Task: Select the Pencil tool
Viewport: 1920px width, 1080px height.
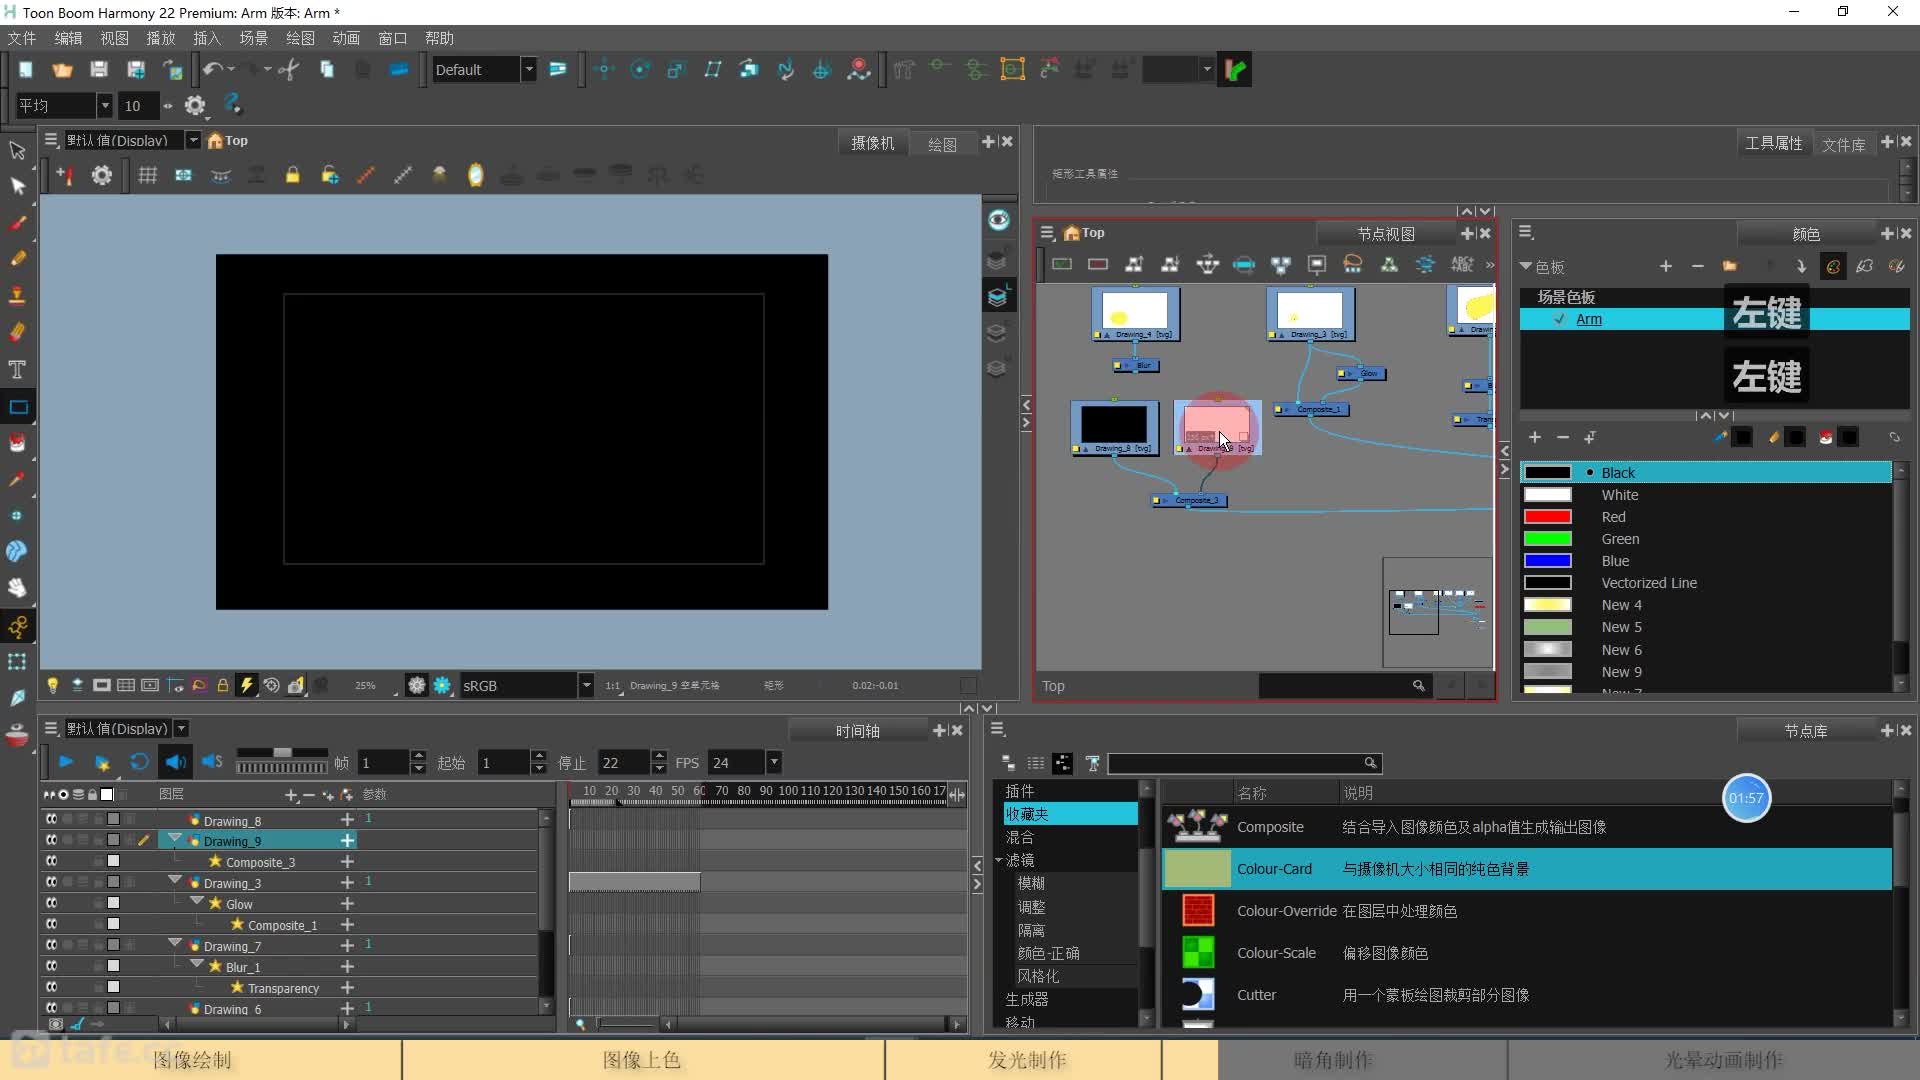Action: pos(17,259)
